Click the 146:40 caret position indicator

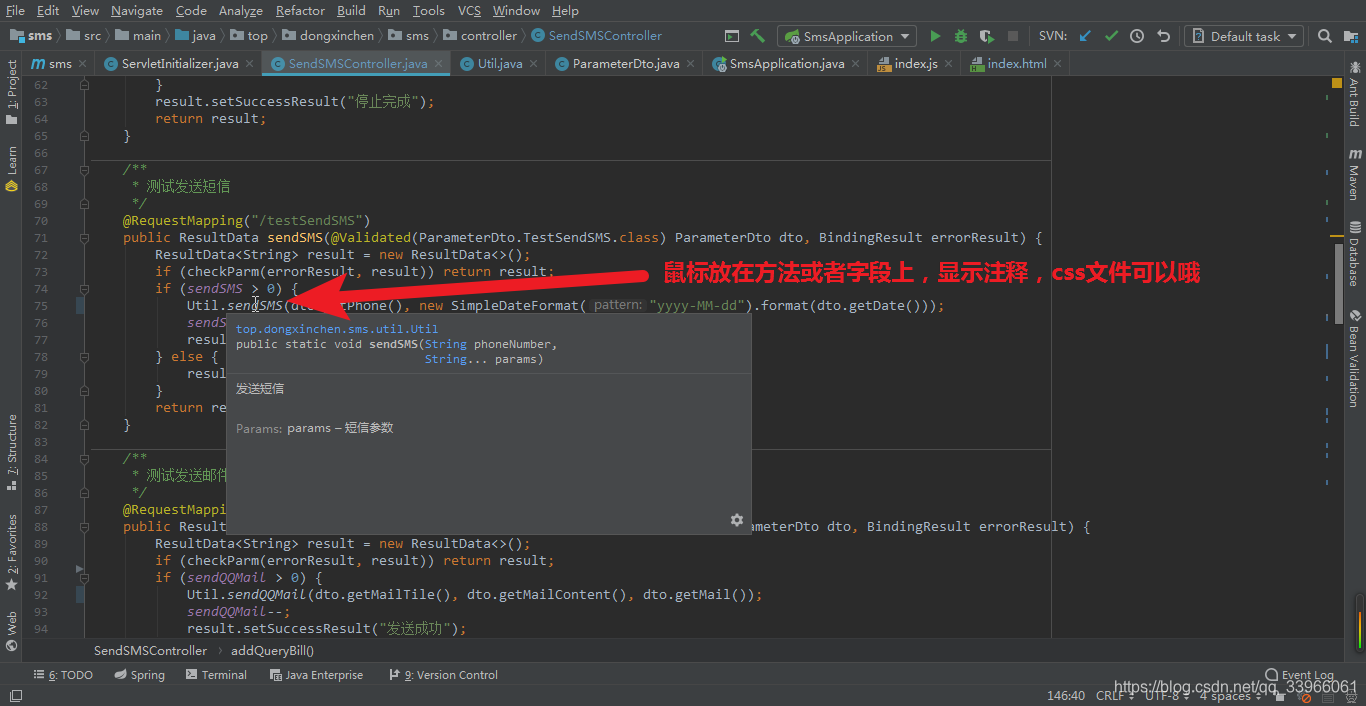pos(1065,695)
